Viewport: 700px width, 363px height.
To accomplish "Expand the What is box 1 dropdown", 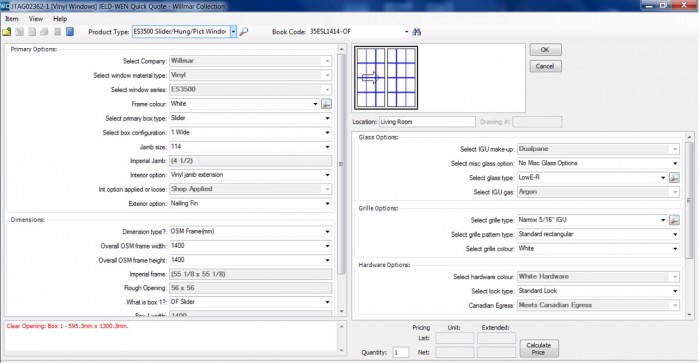I will [327, 302].
